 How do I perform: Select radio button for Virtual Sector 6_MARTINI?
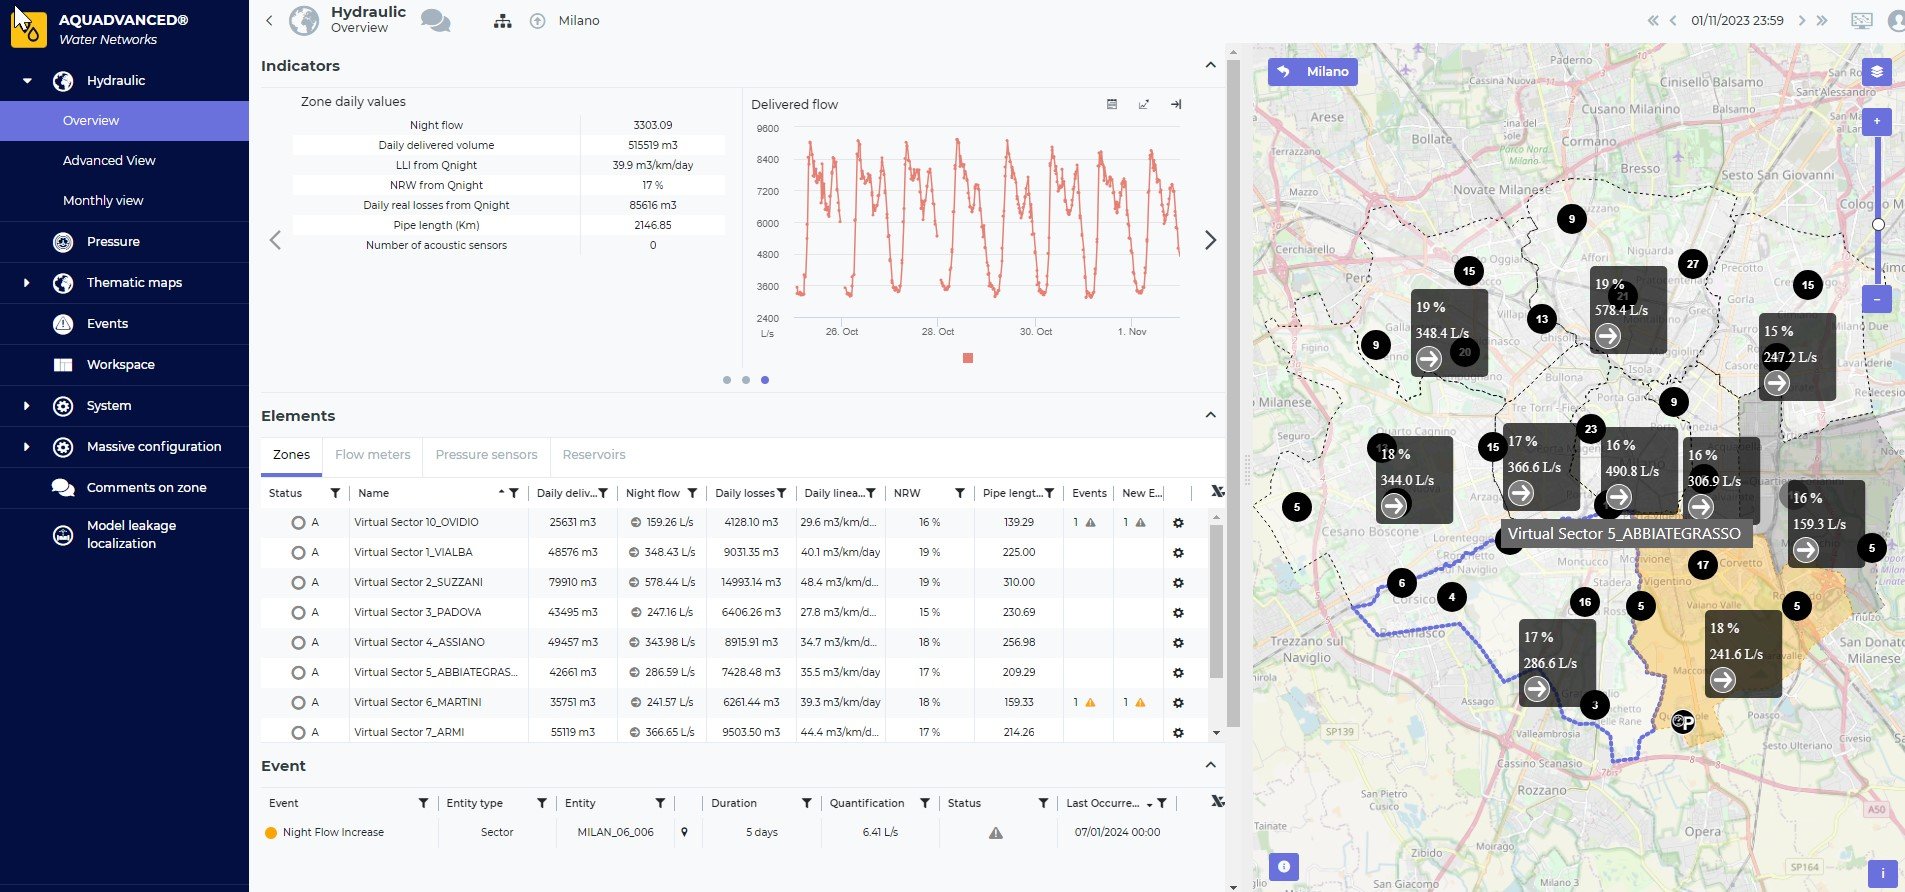(x=298, y=703)
